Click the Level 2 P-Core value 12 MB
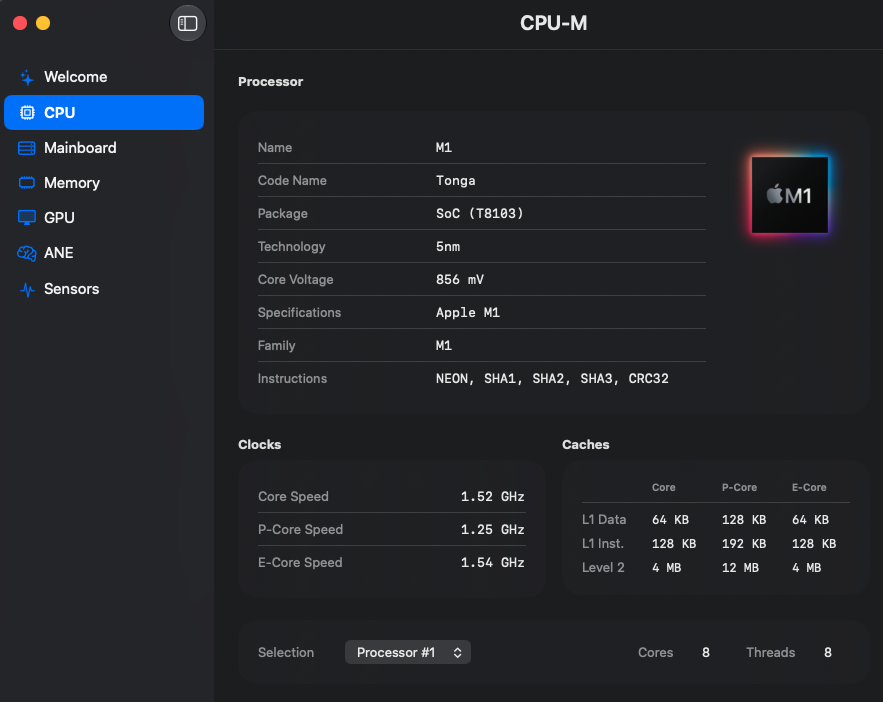 tap(740, 567)
